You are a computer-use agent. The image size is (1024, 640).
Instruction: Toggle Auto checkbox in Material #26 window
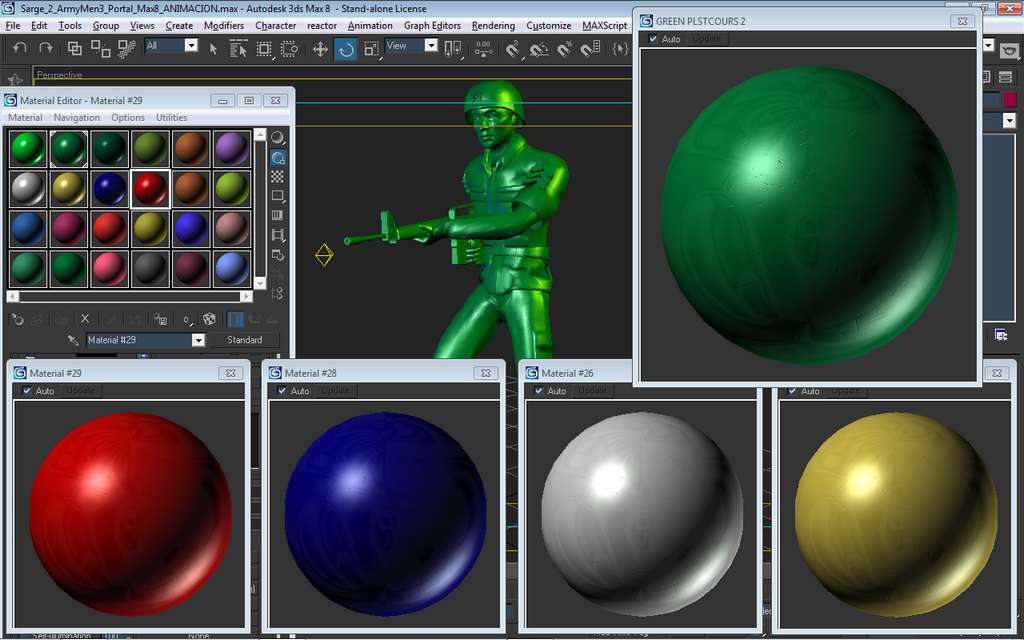pos(540,391)
